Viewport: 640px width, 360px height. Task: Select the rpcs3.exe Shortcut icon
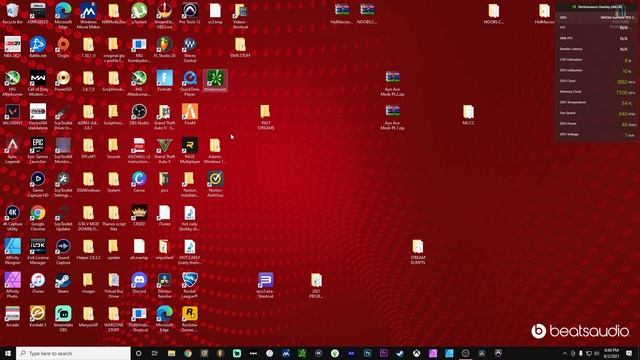tap(266, 285)
